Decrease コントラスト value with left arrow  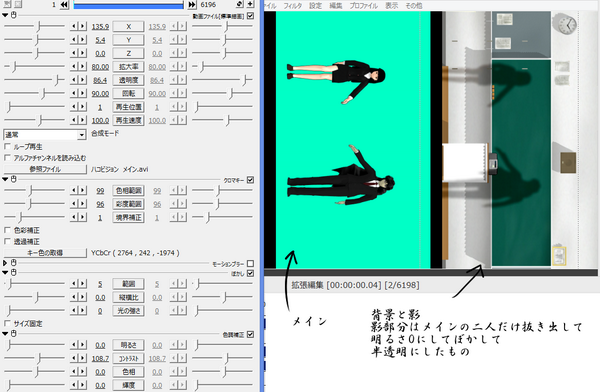pyautogui.click(x=74, y=358)
